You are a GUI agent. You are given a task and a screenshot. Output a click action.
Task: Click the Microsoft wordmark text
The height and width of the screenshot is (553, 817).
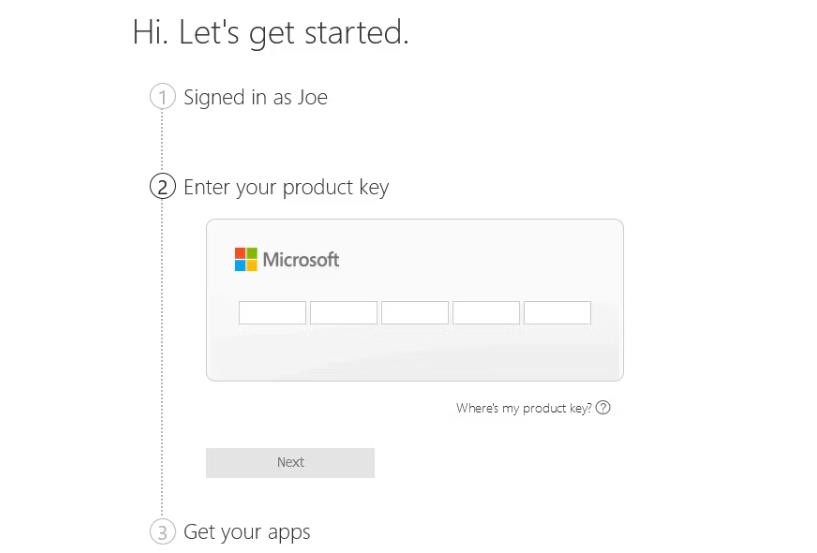(x=301, y=260)
